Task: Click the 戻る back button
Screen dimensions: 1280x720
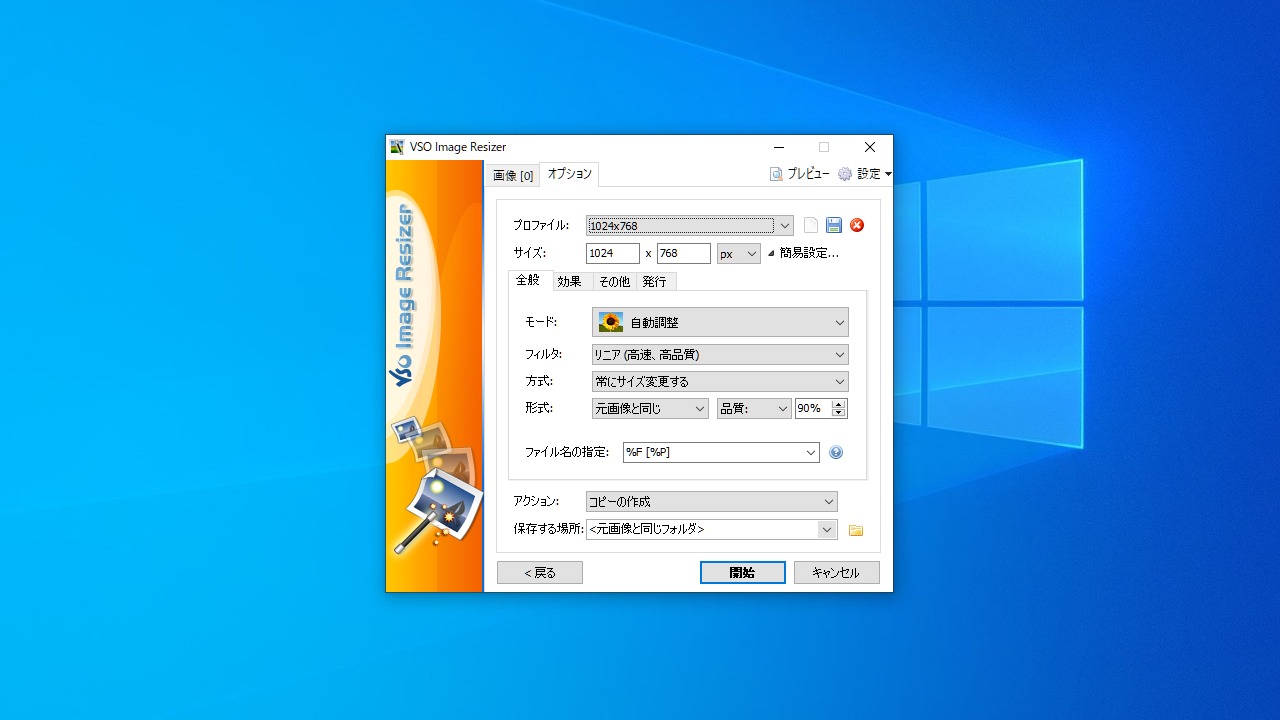Action: point(540,573)
